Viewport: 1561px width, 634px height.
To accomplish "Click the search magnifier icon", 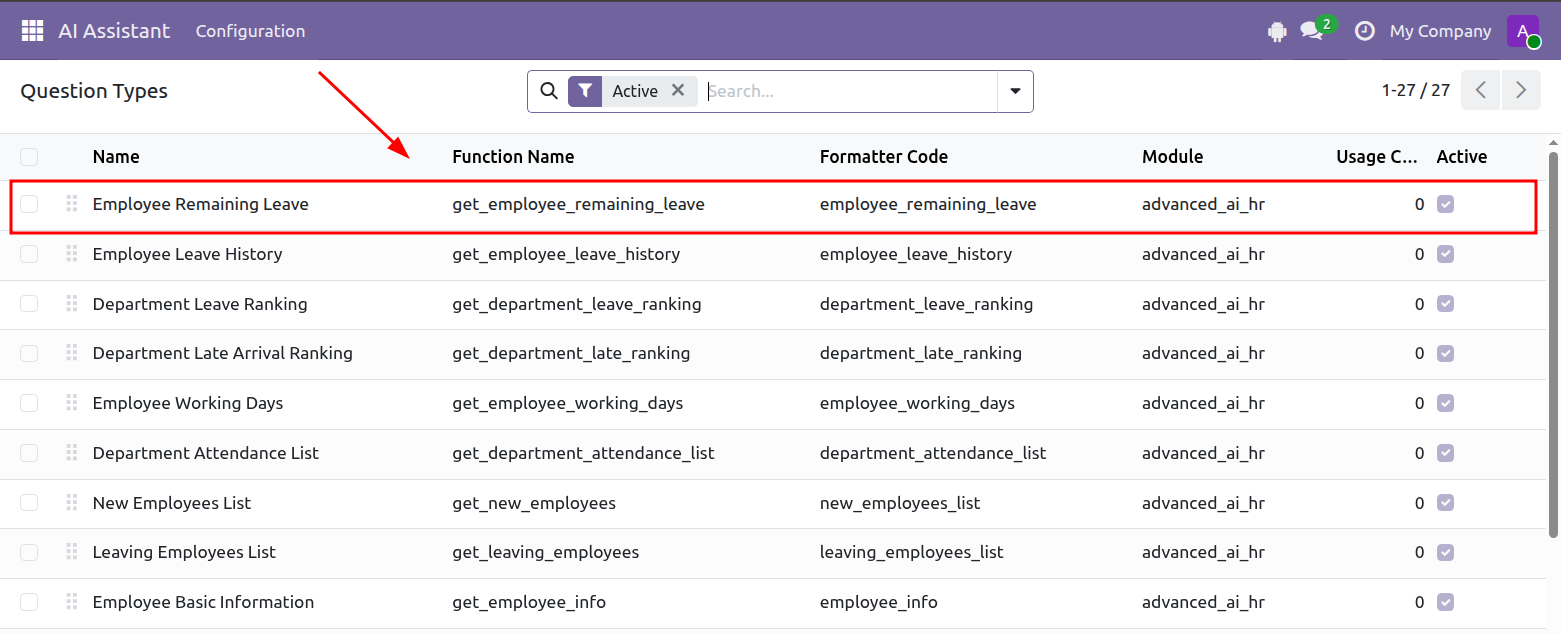I will click(x=548, y=91).
